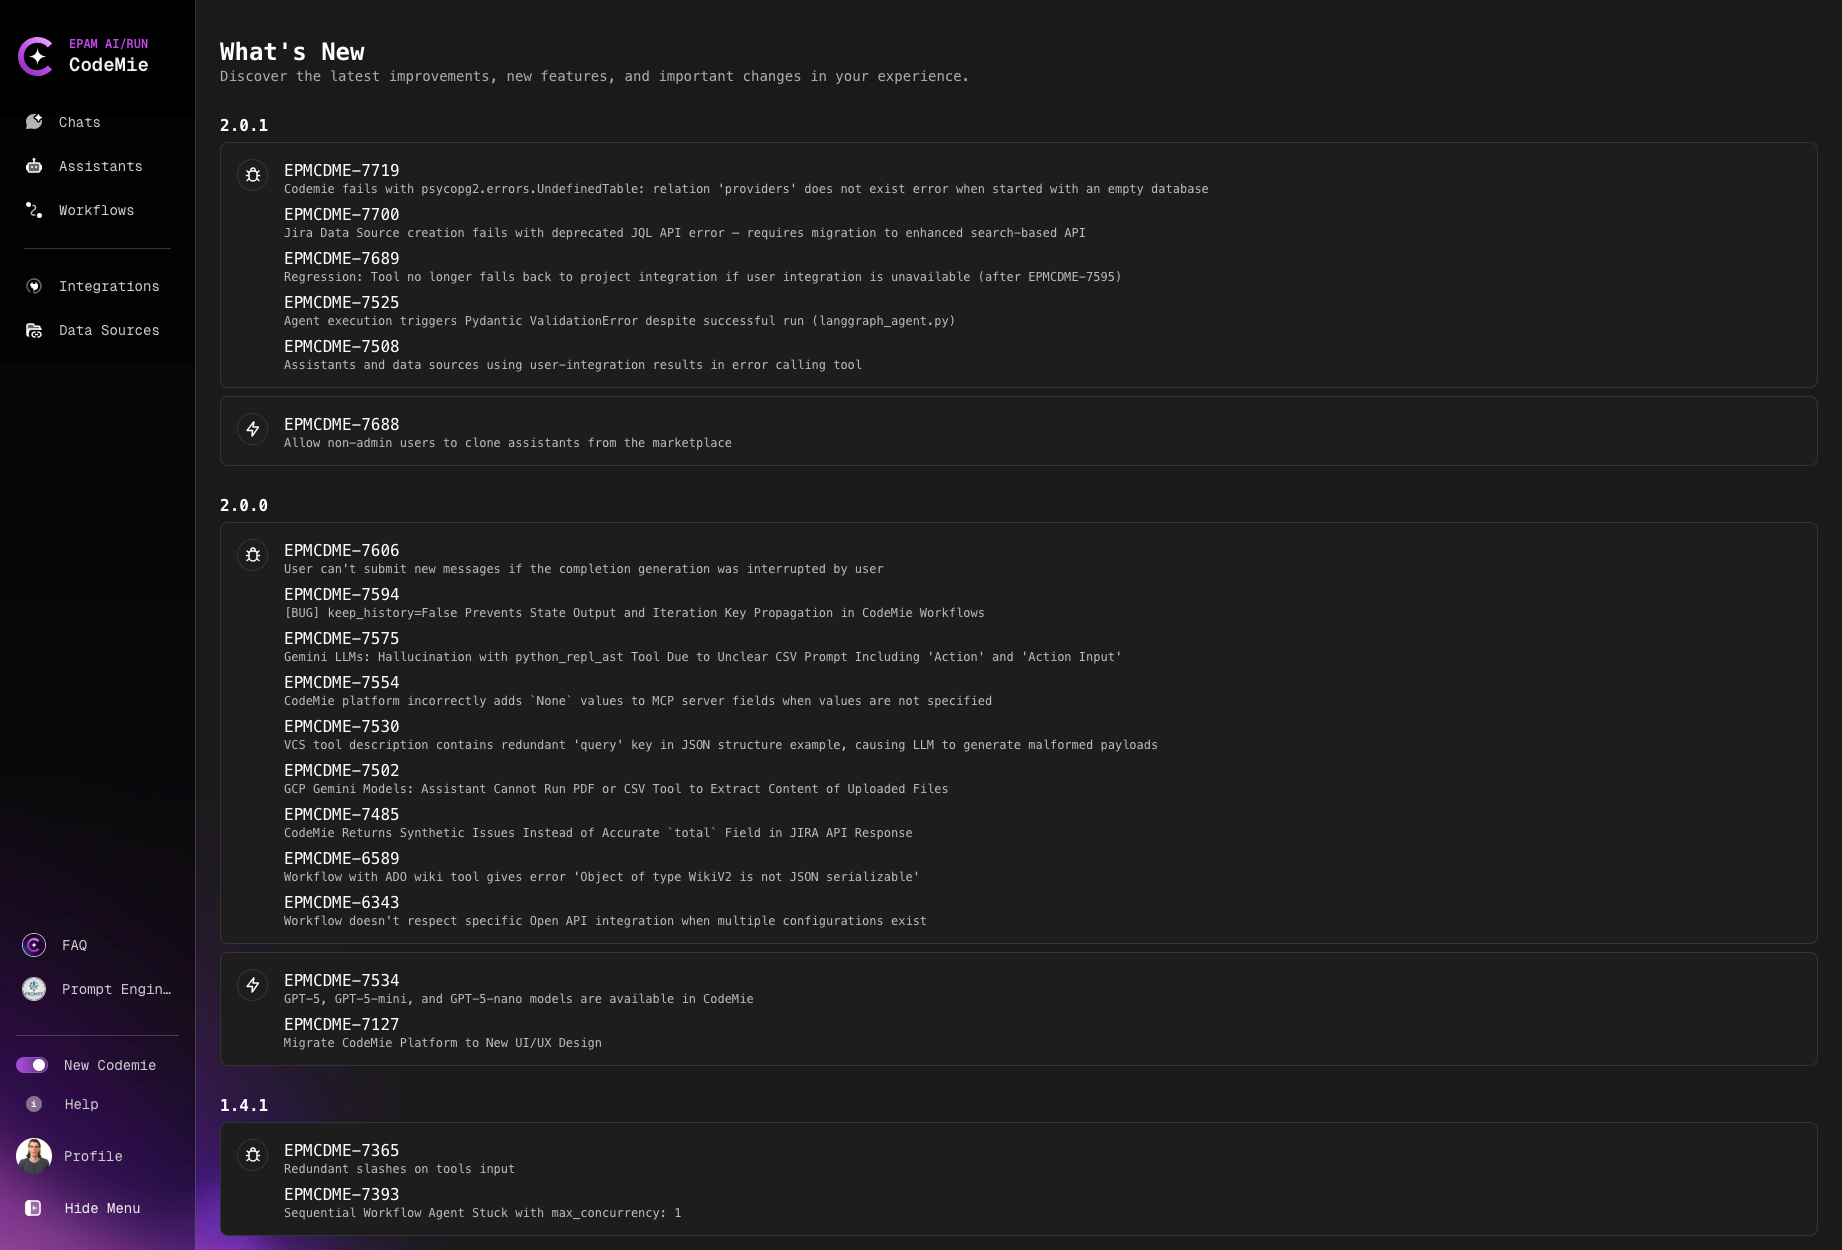The width and height of the screenshot is (1842, 1250).
Task: Open ticket EPMCDME-7719
Action: point(342,170)
